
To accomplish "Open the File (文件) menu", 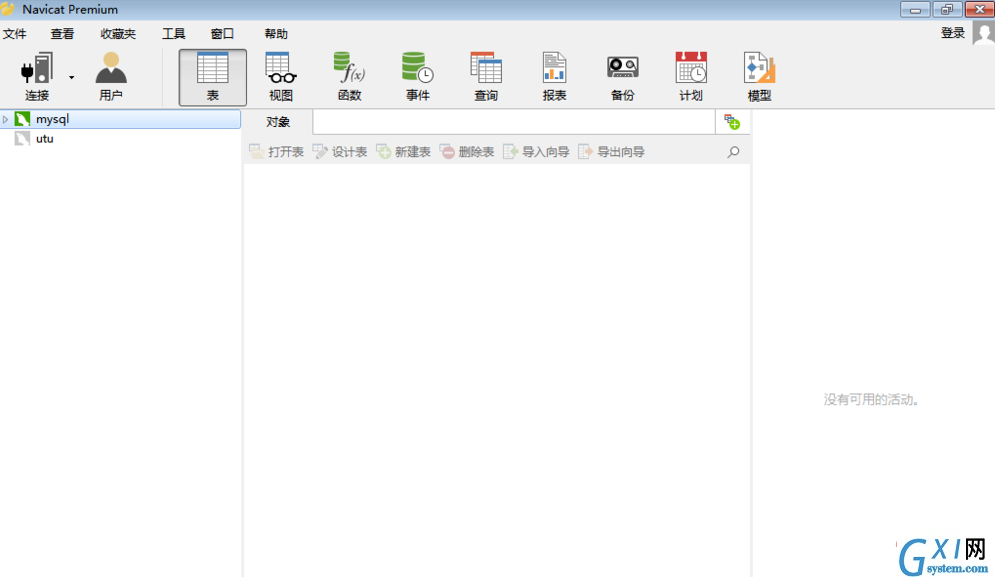I will 15,34.
